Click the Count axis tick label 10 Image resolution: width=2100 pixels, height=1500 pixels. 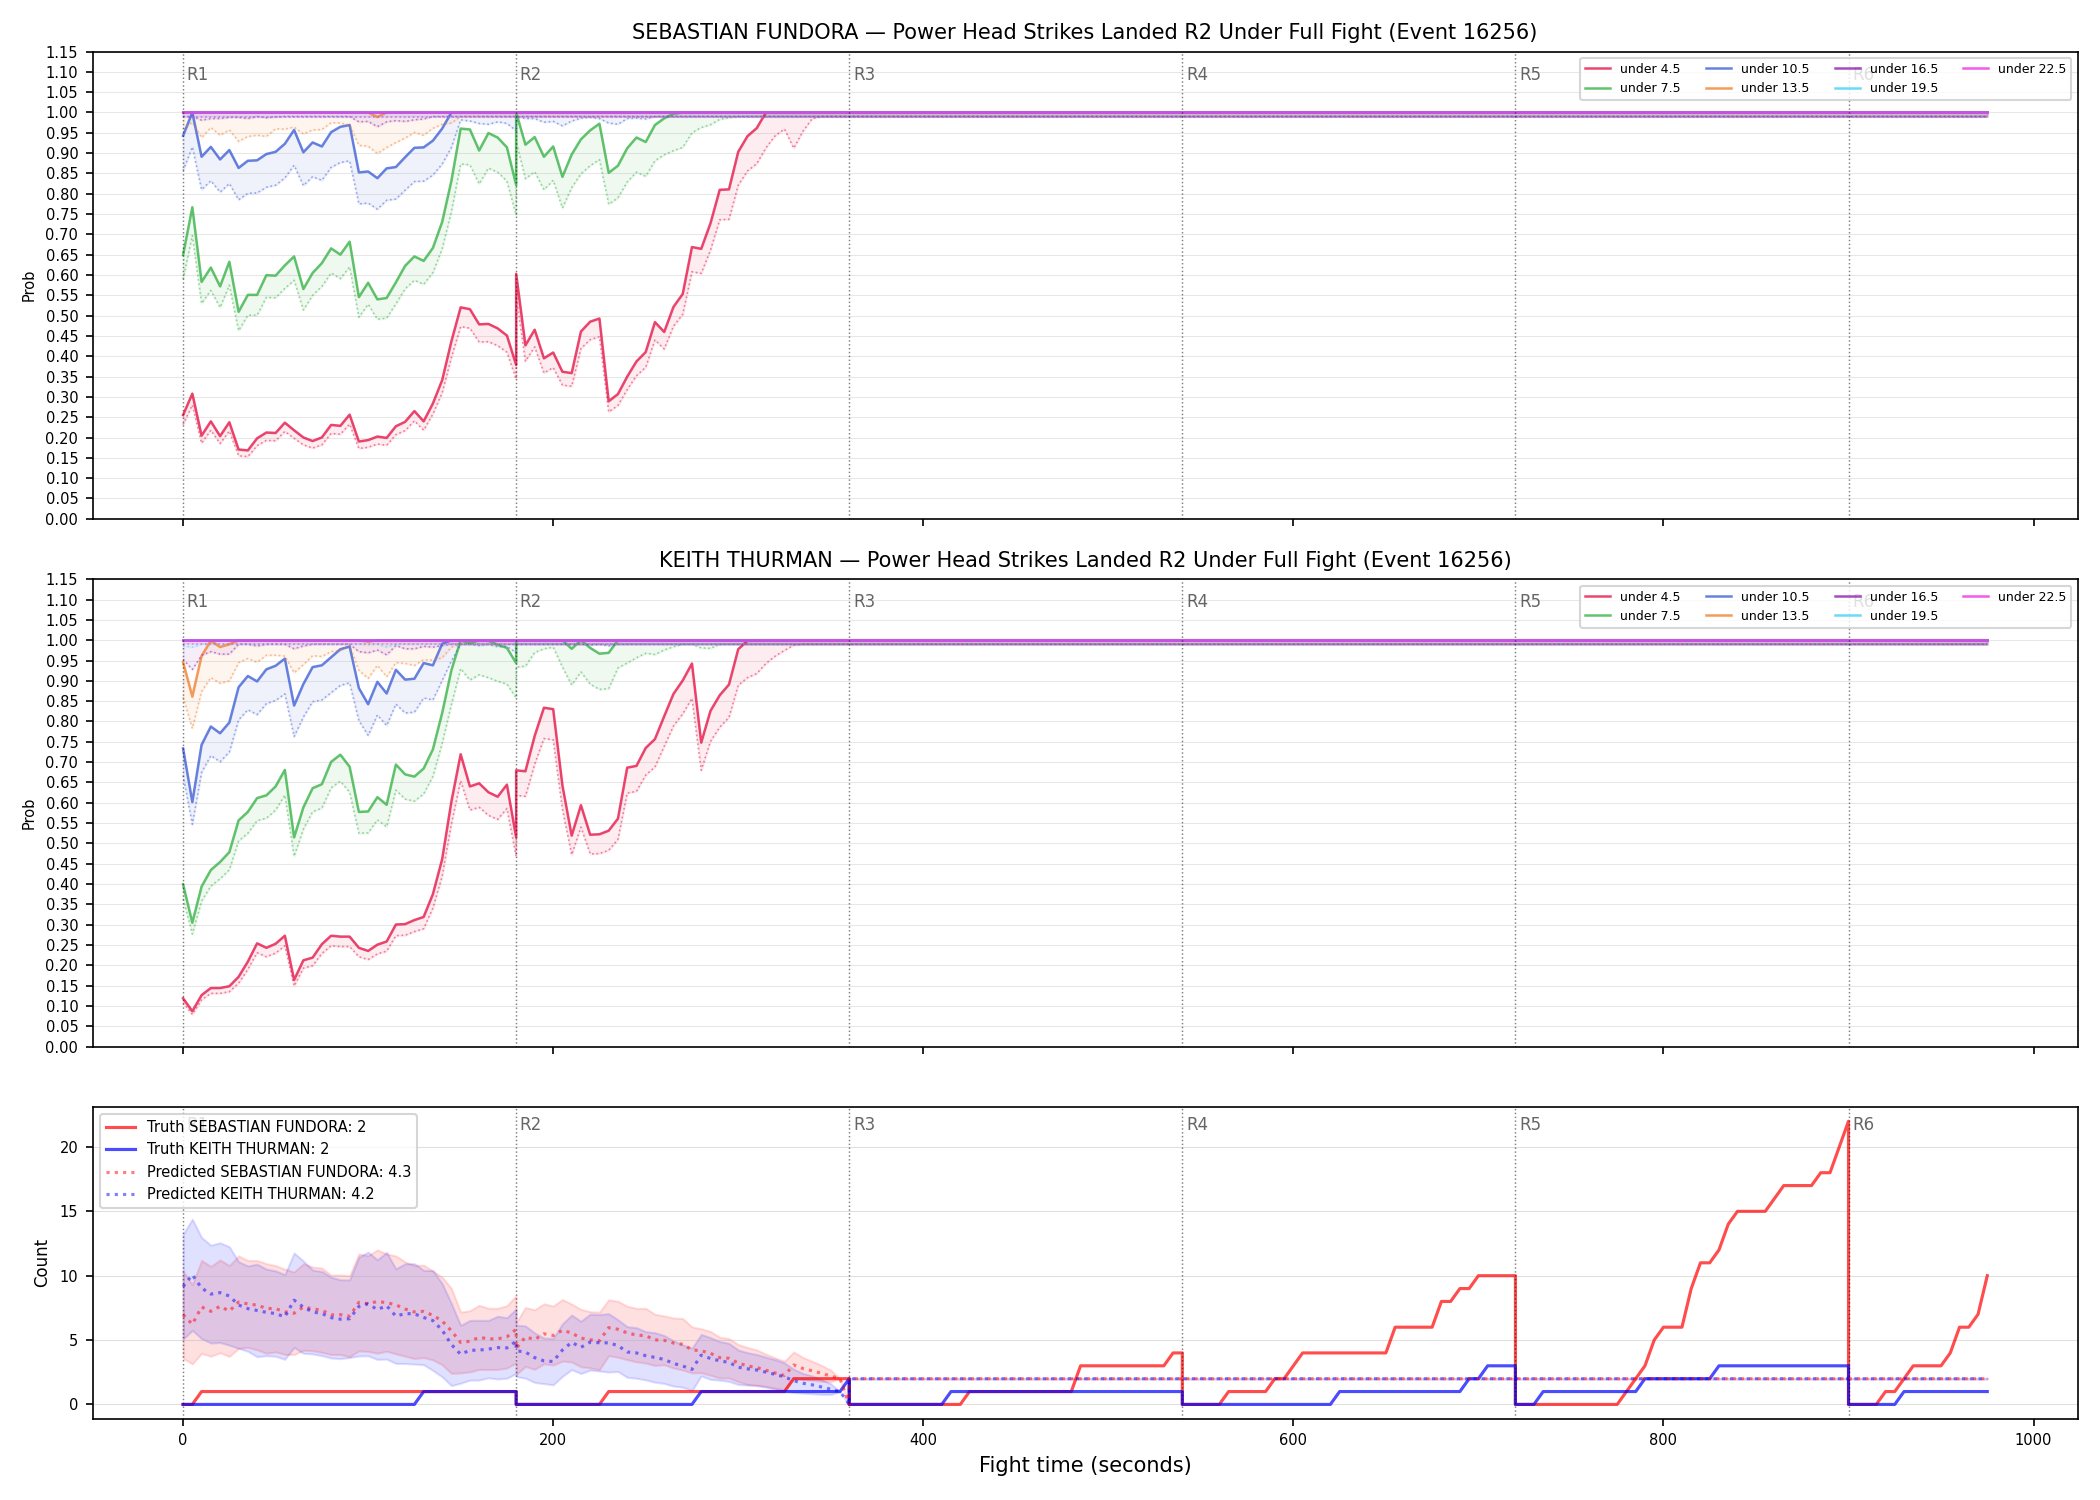tap(69, 1276)
